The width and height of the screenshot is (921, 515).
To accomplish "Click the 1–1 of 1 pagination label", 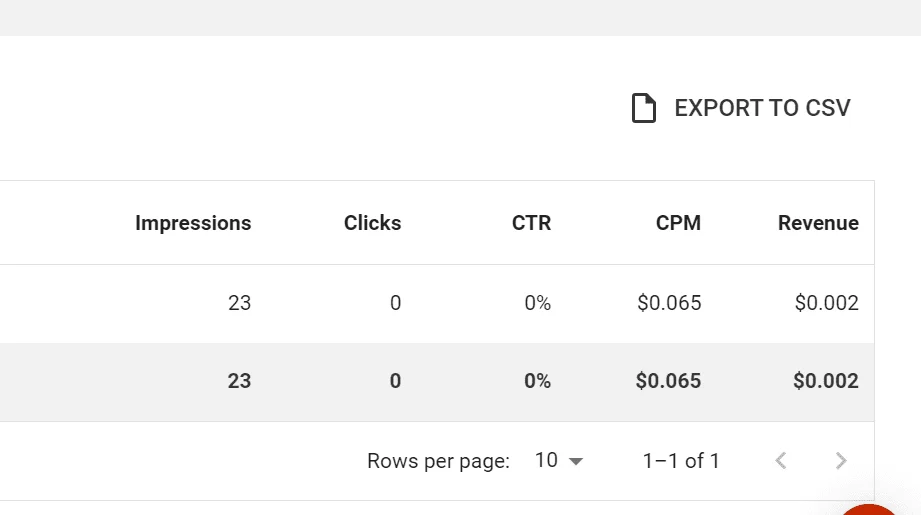I will (681, 461).
